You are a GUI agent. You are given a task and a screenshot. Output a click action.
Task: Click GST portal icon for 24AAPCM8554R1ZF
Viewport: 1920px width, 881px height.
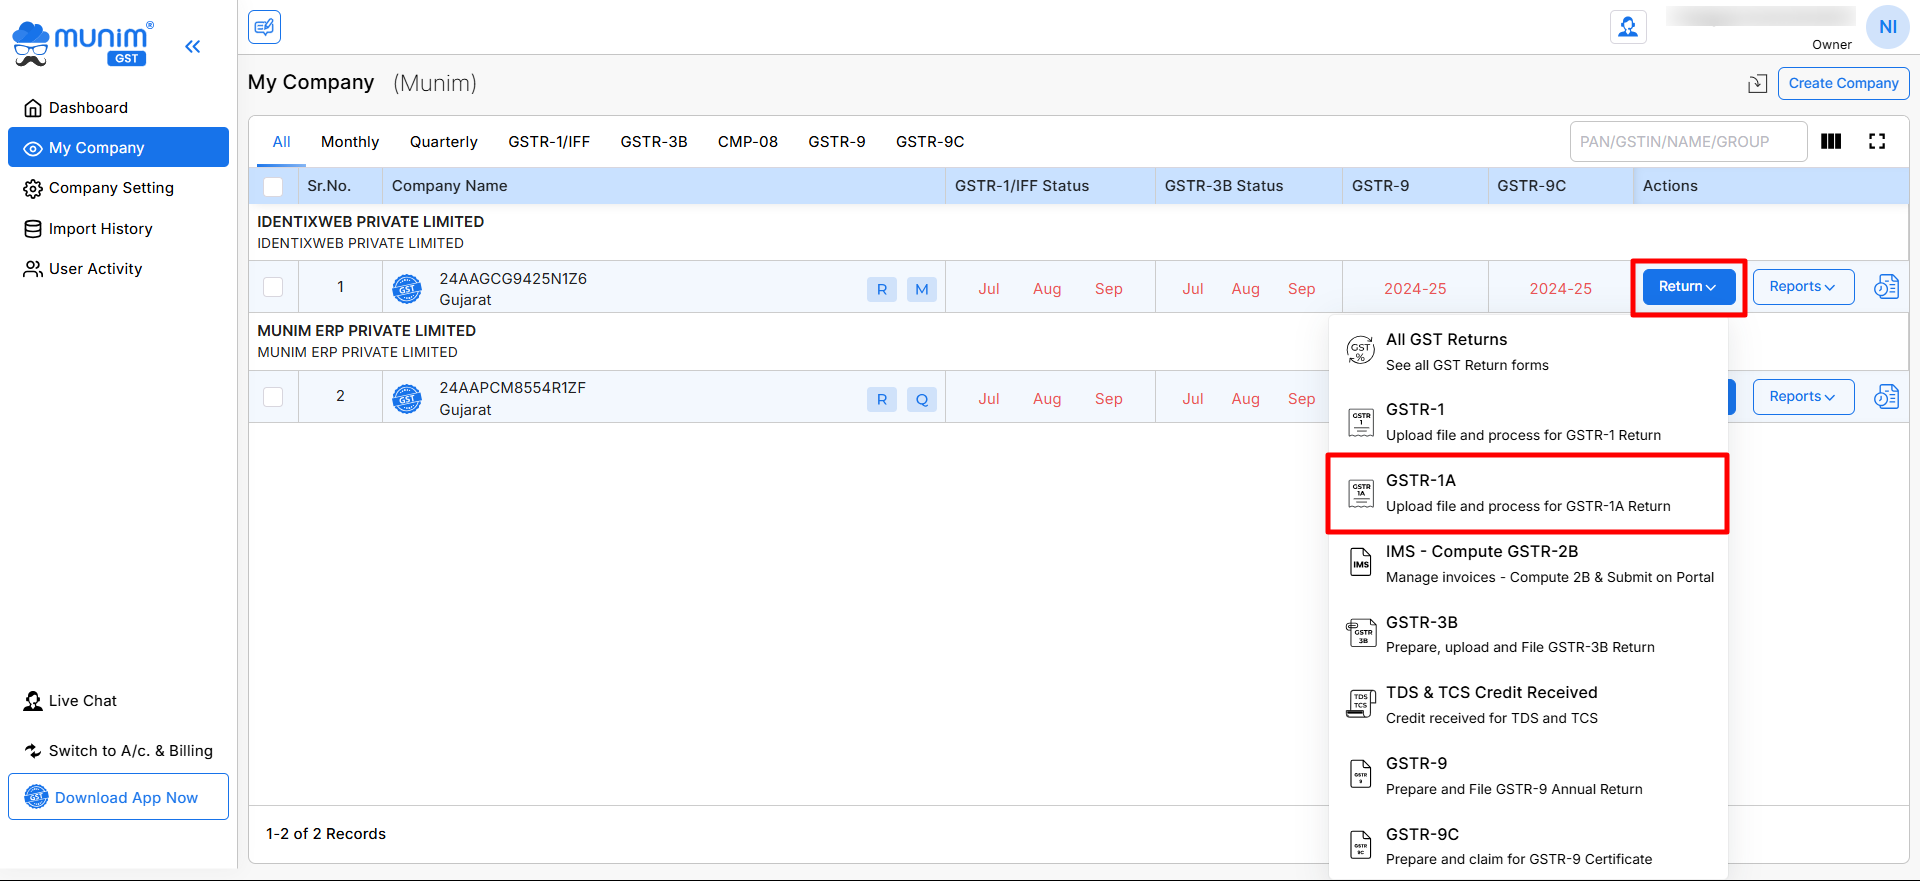(407, 398)
